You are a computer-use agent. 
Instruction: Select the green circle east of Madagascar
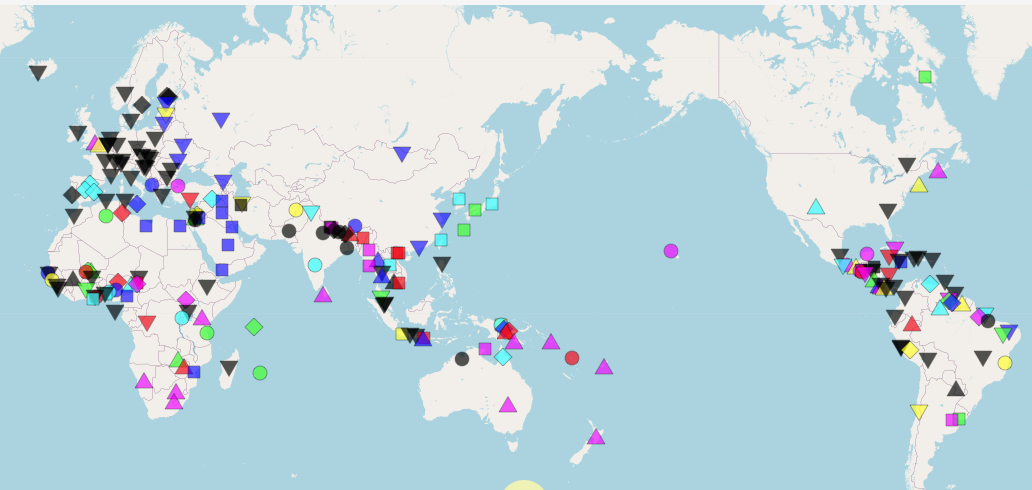(260, 372)
